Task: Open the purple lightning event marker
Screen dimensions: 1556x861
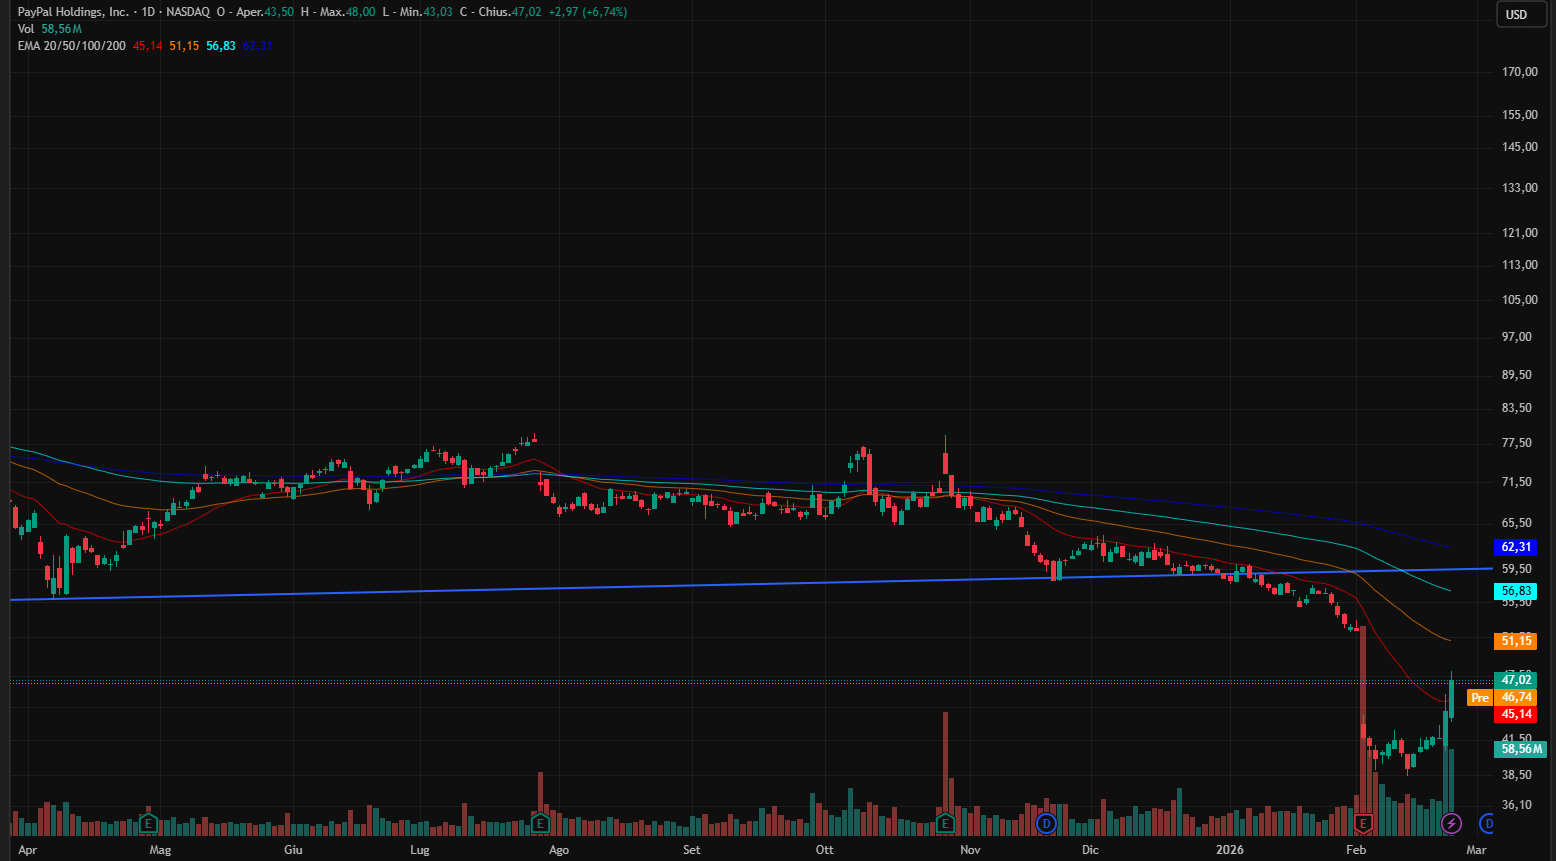Action: click(1451, 823)
